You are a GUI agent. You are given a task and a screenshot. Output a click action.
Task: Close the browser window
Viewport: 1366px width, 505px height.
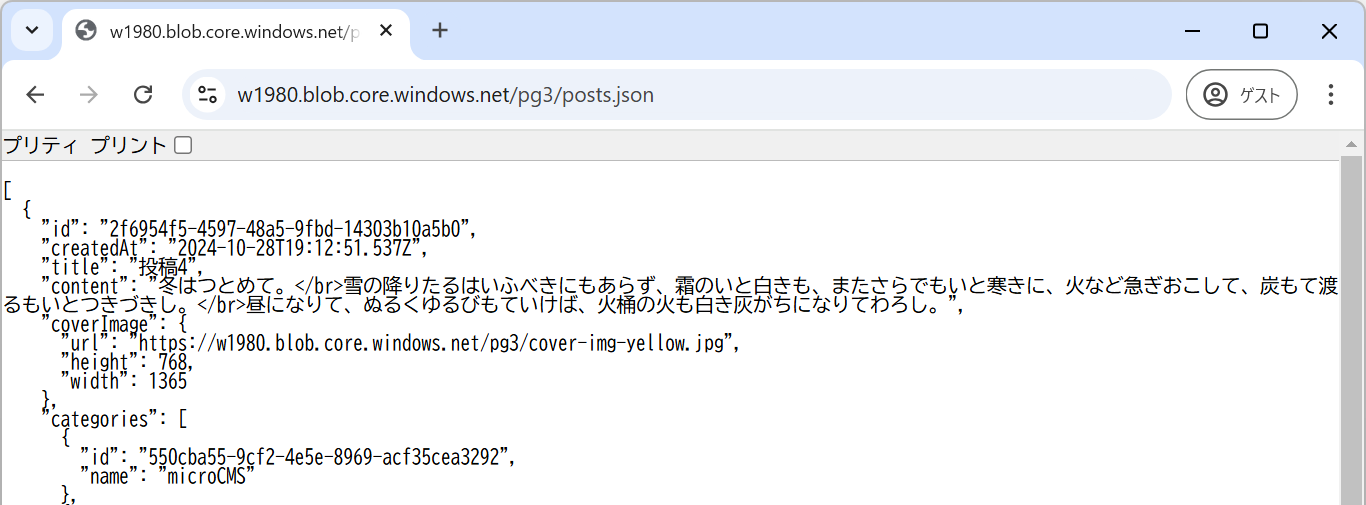[x=1329, y=31]
